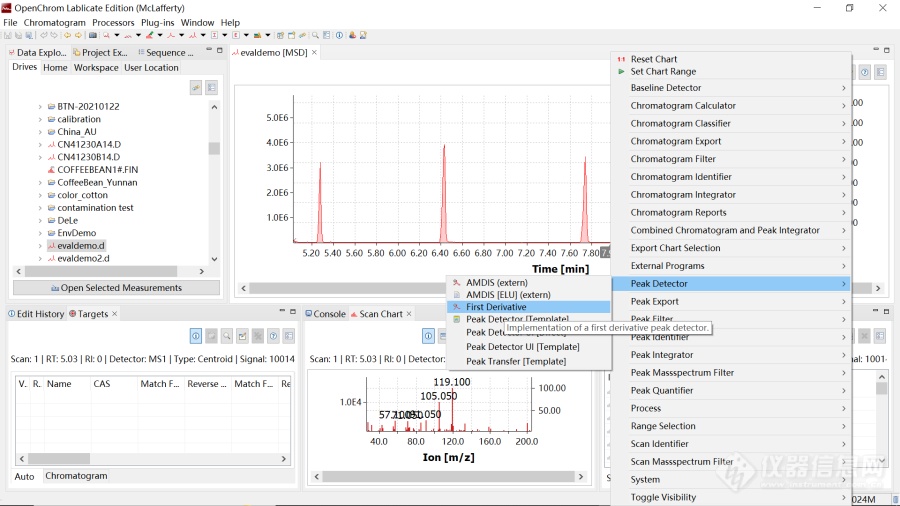Close the evaldemo [MSD] editor tab
Image resolution: width=900 pixels, height=506 pixels.
coord(314,53)
